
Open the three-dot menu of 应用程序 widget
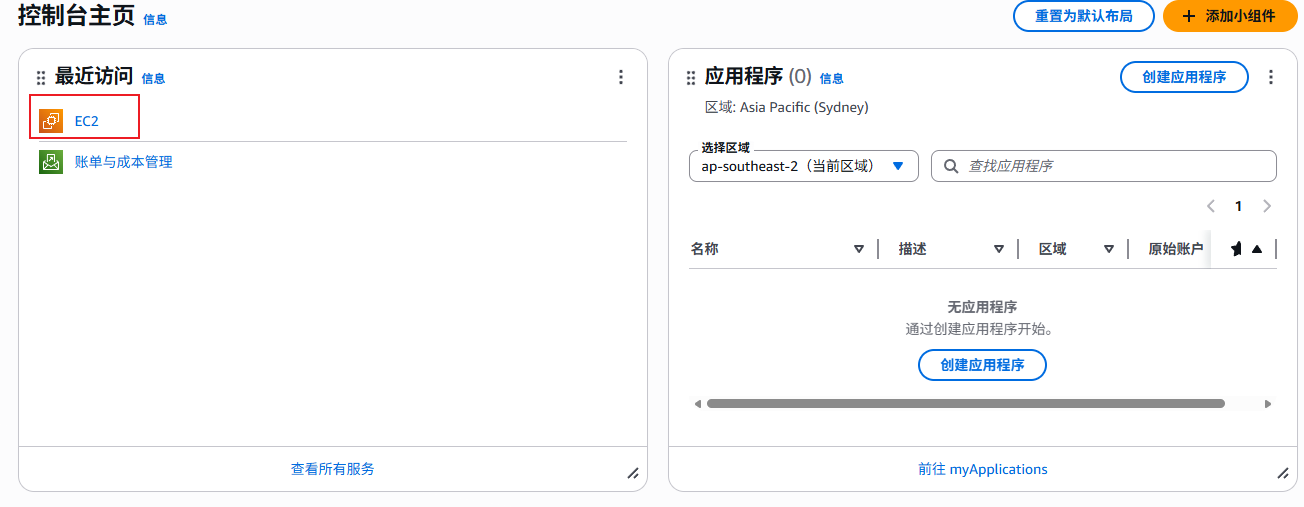[x=1271, y=77]
